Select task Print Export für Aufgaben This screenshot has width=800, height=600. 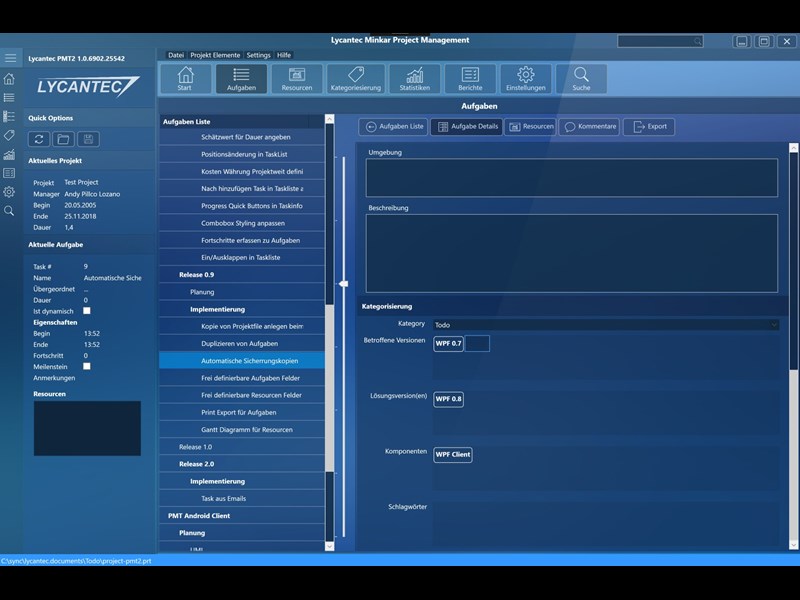(242, 412)
